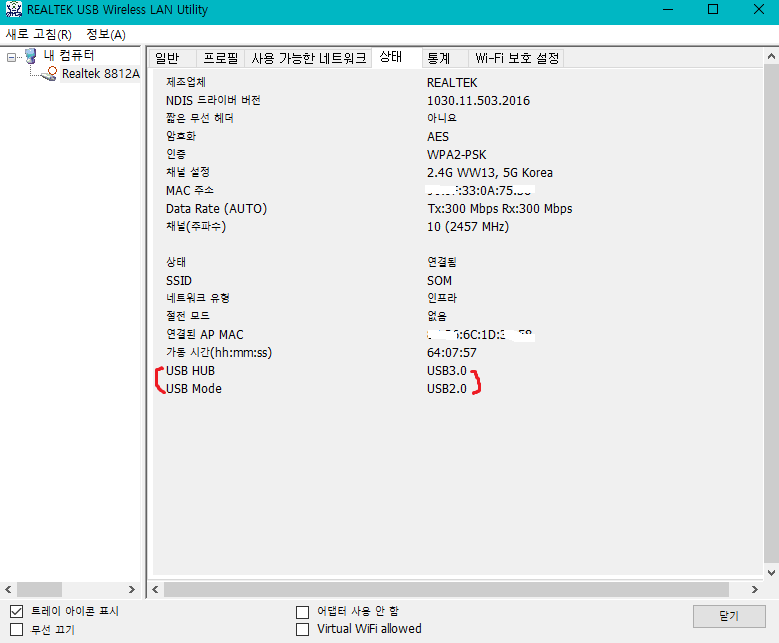Click the REALTEK manufacturer value
This screenshot has height=643, width=779.
point(452,82)
